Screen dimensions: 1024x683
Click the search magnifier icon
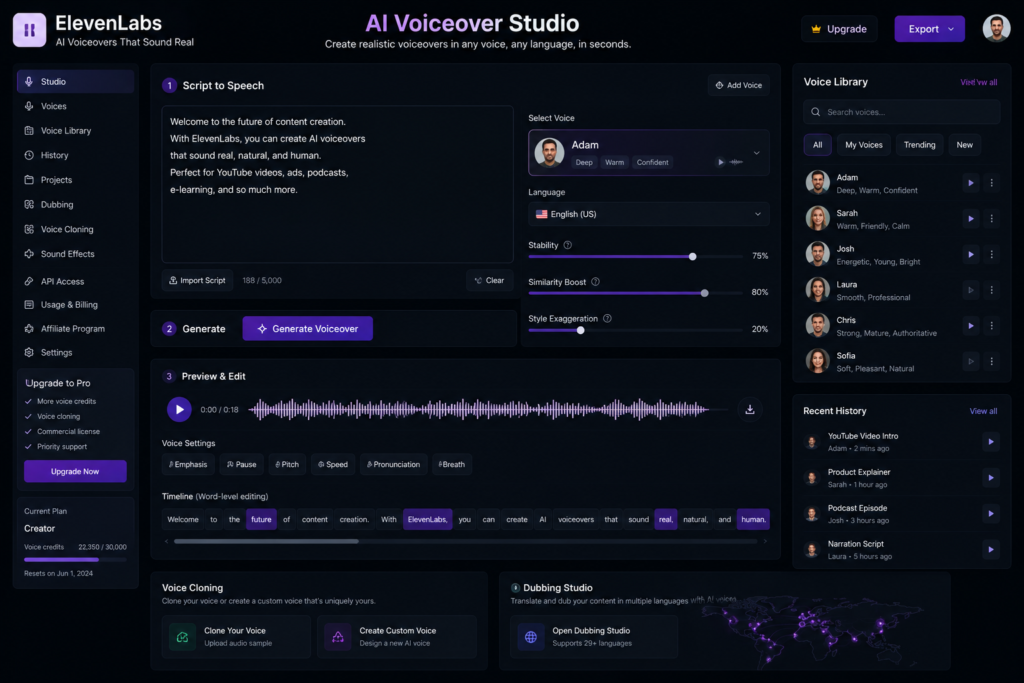pyautogui.click(x=816, y=112)
